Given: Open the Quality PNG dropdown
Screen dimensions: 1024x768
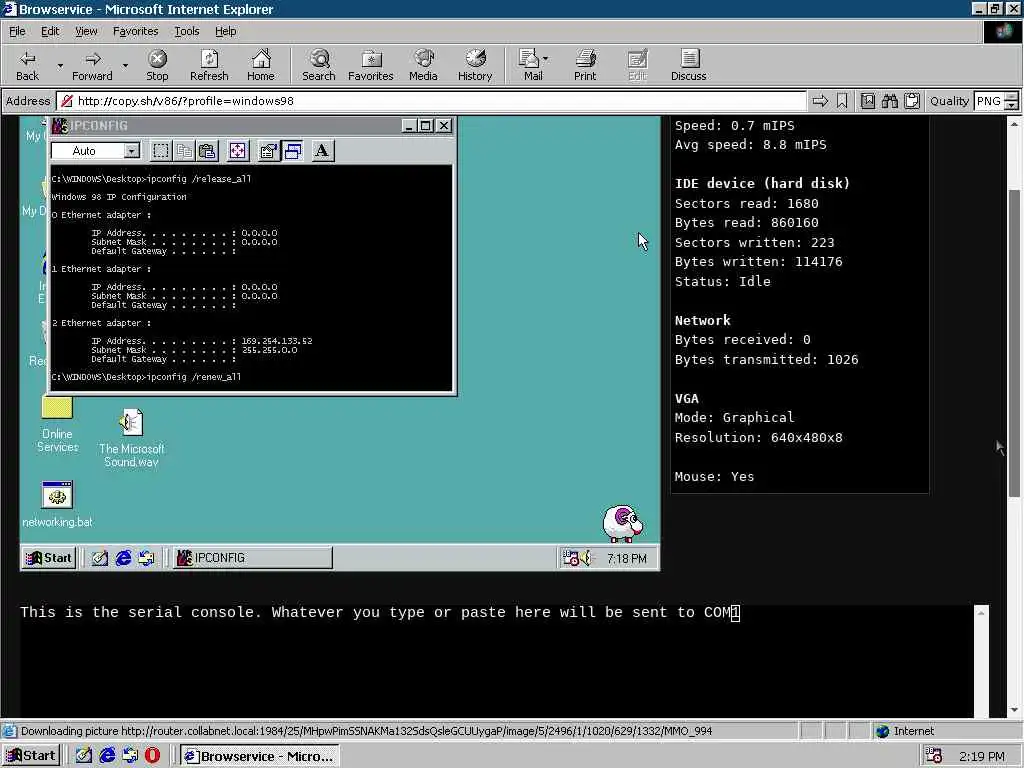Looking at the screenshot, I should click(x=1011, y=101).
